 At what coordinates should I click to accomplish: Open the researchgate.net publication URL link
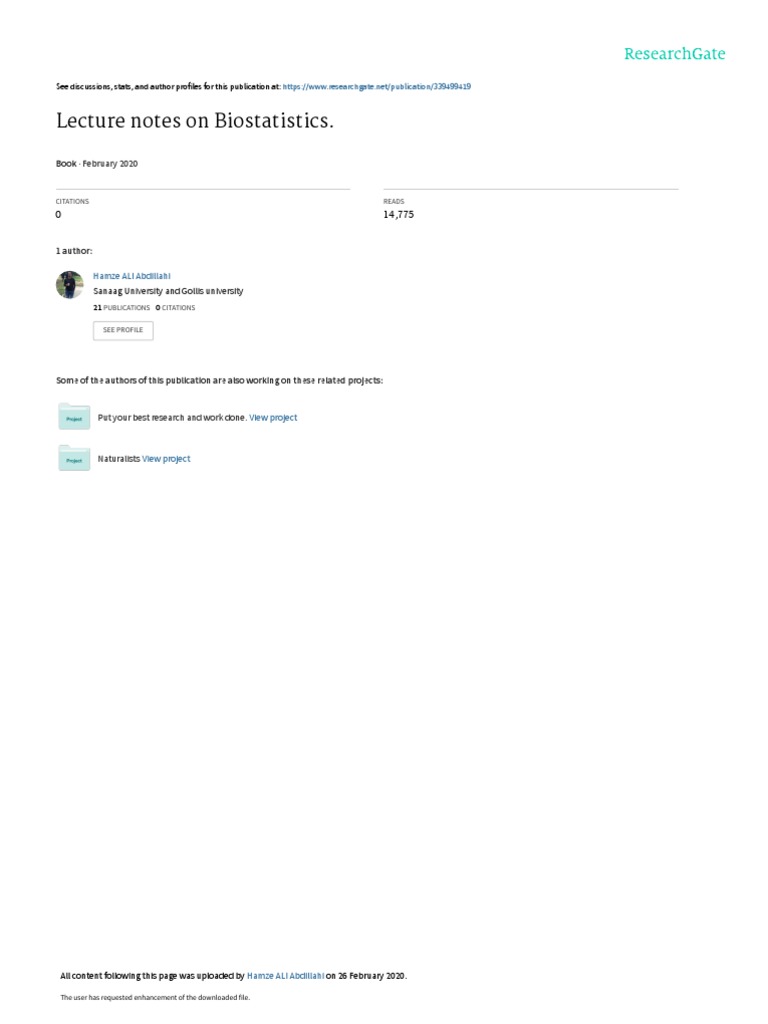[376, 86]
